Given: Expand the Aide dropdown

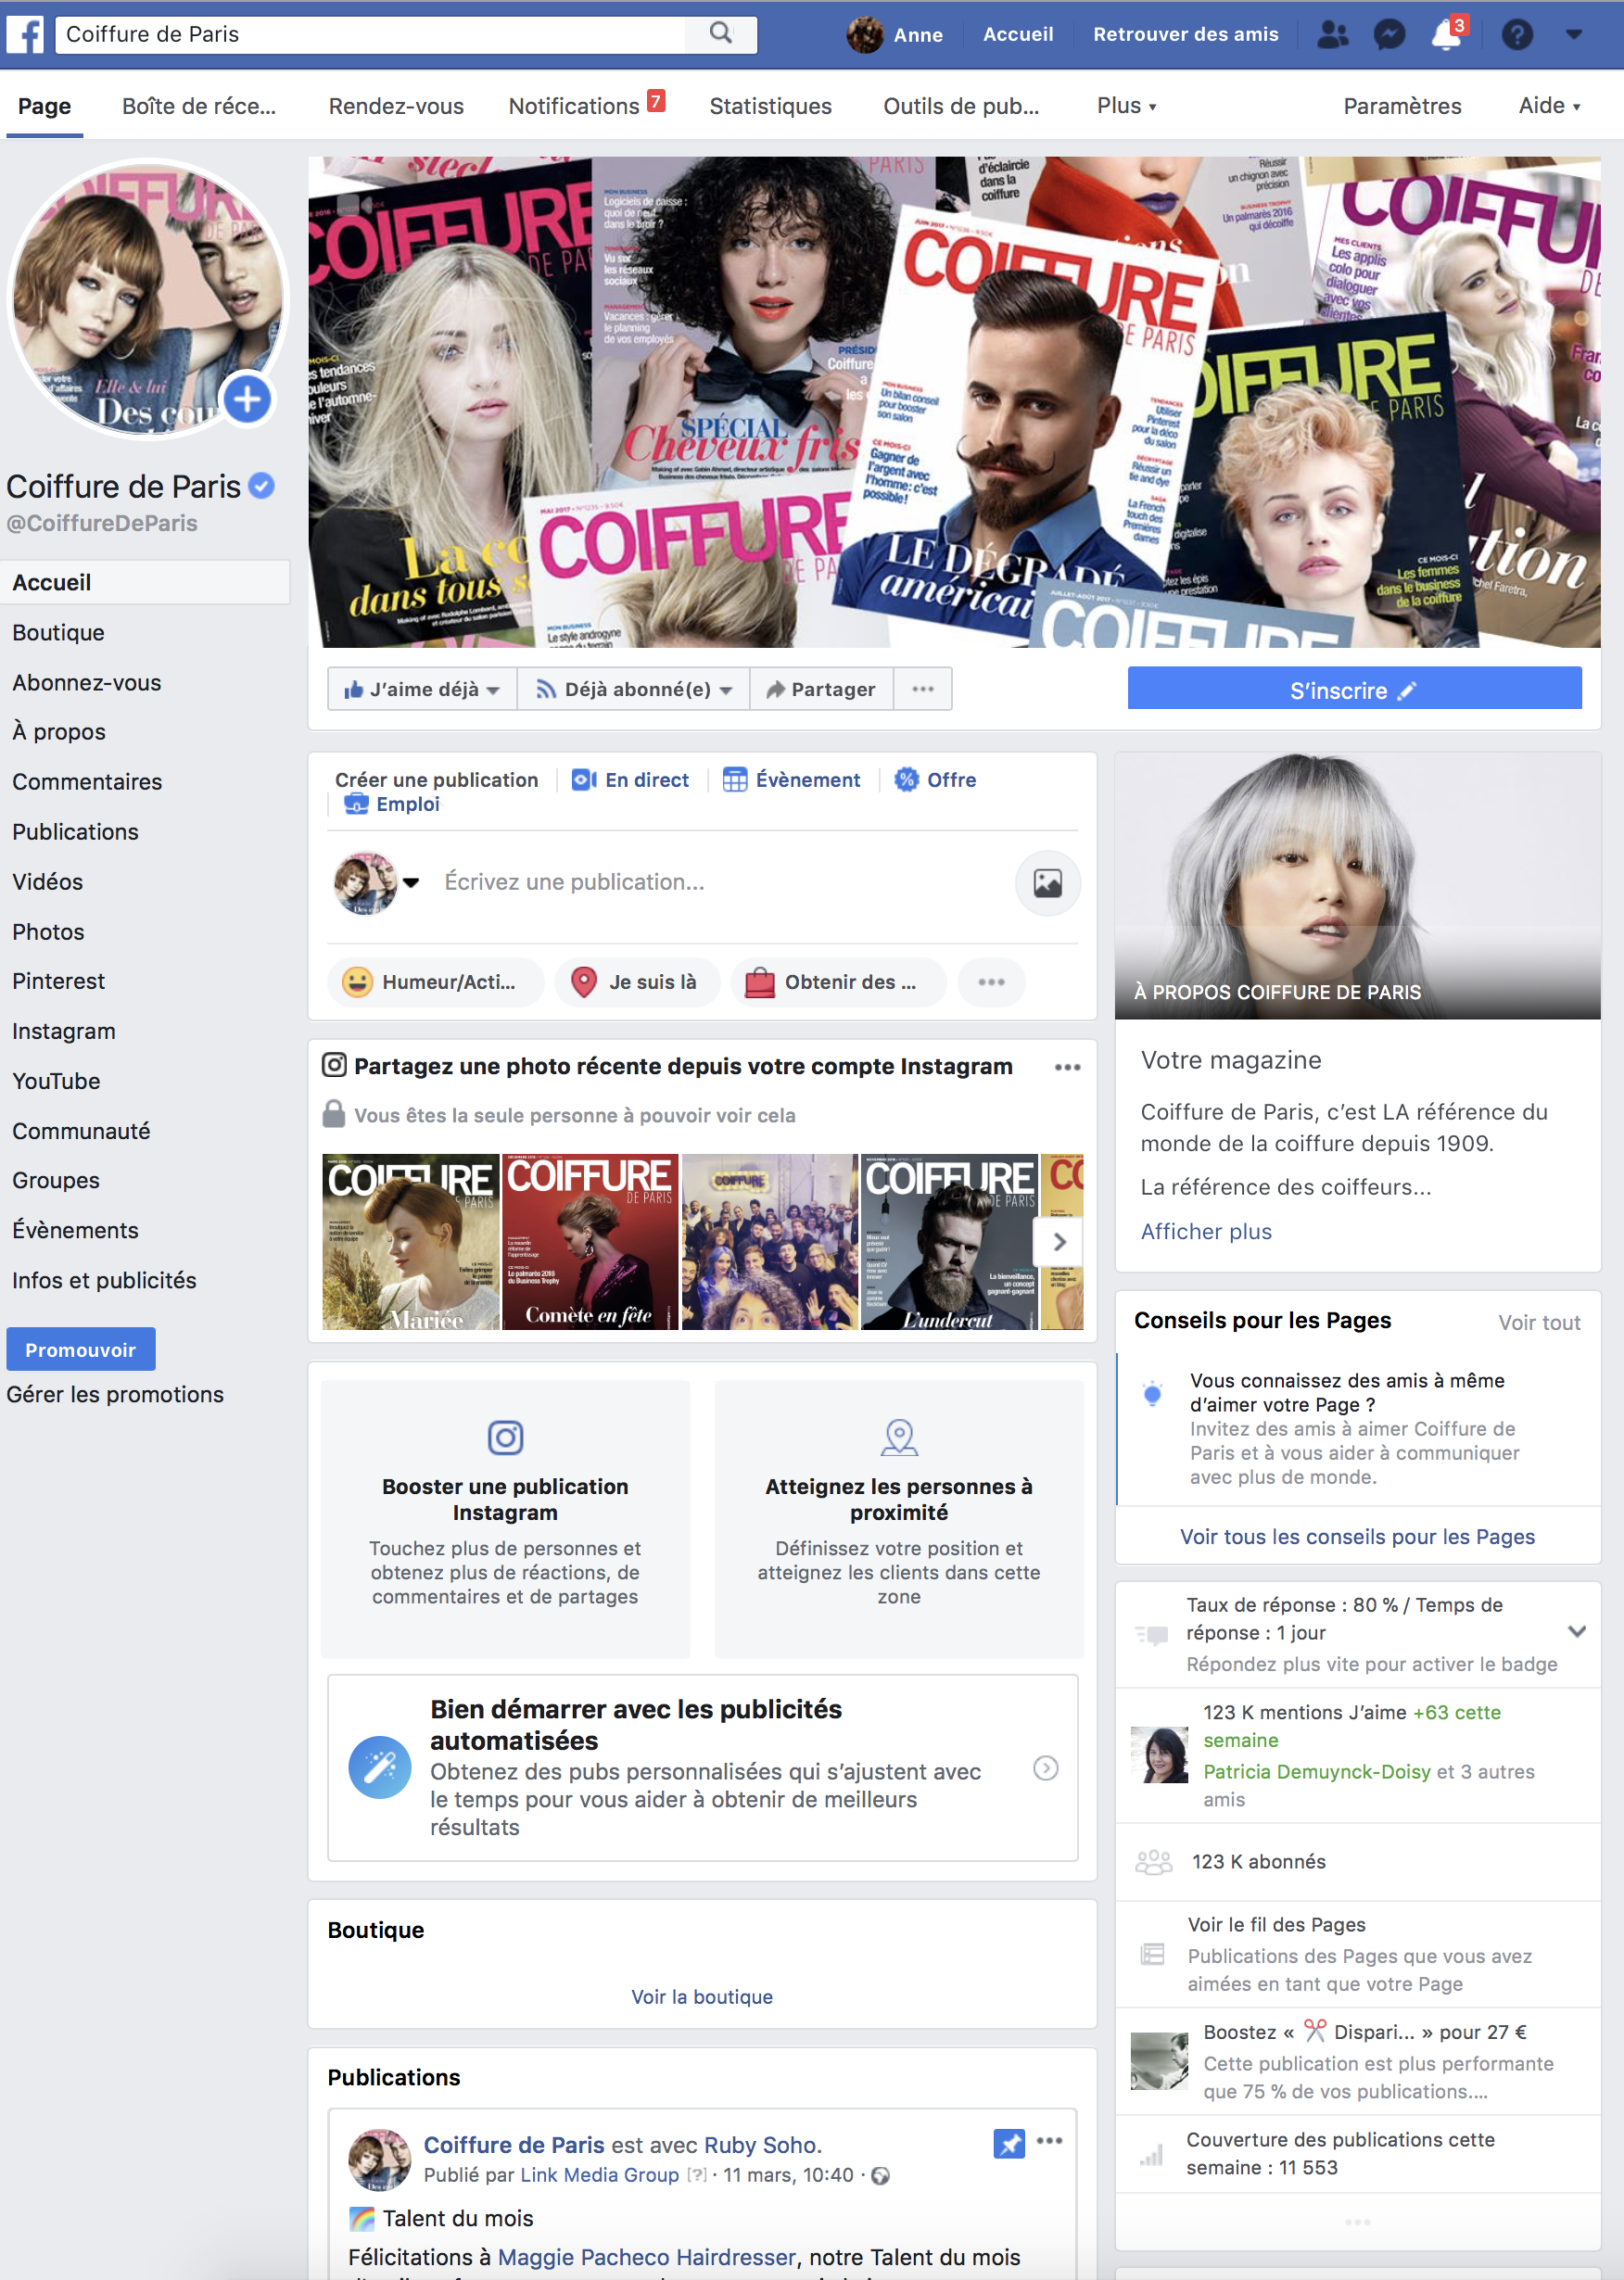Looking at the screenshot, I should 1549,105.
